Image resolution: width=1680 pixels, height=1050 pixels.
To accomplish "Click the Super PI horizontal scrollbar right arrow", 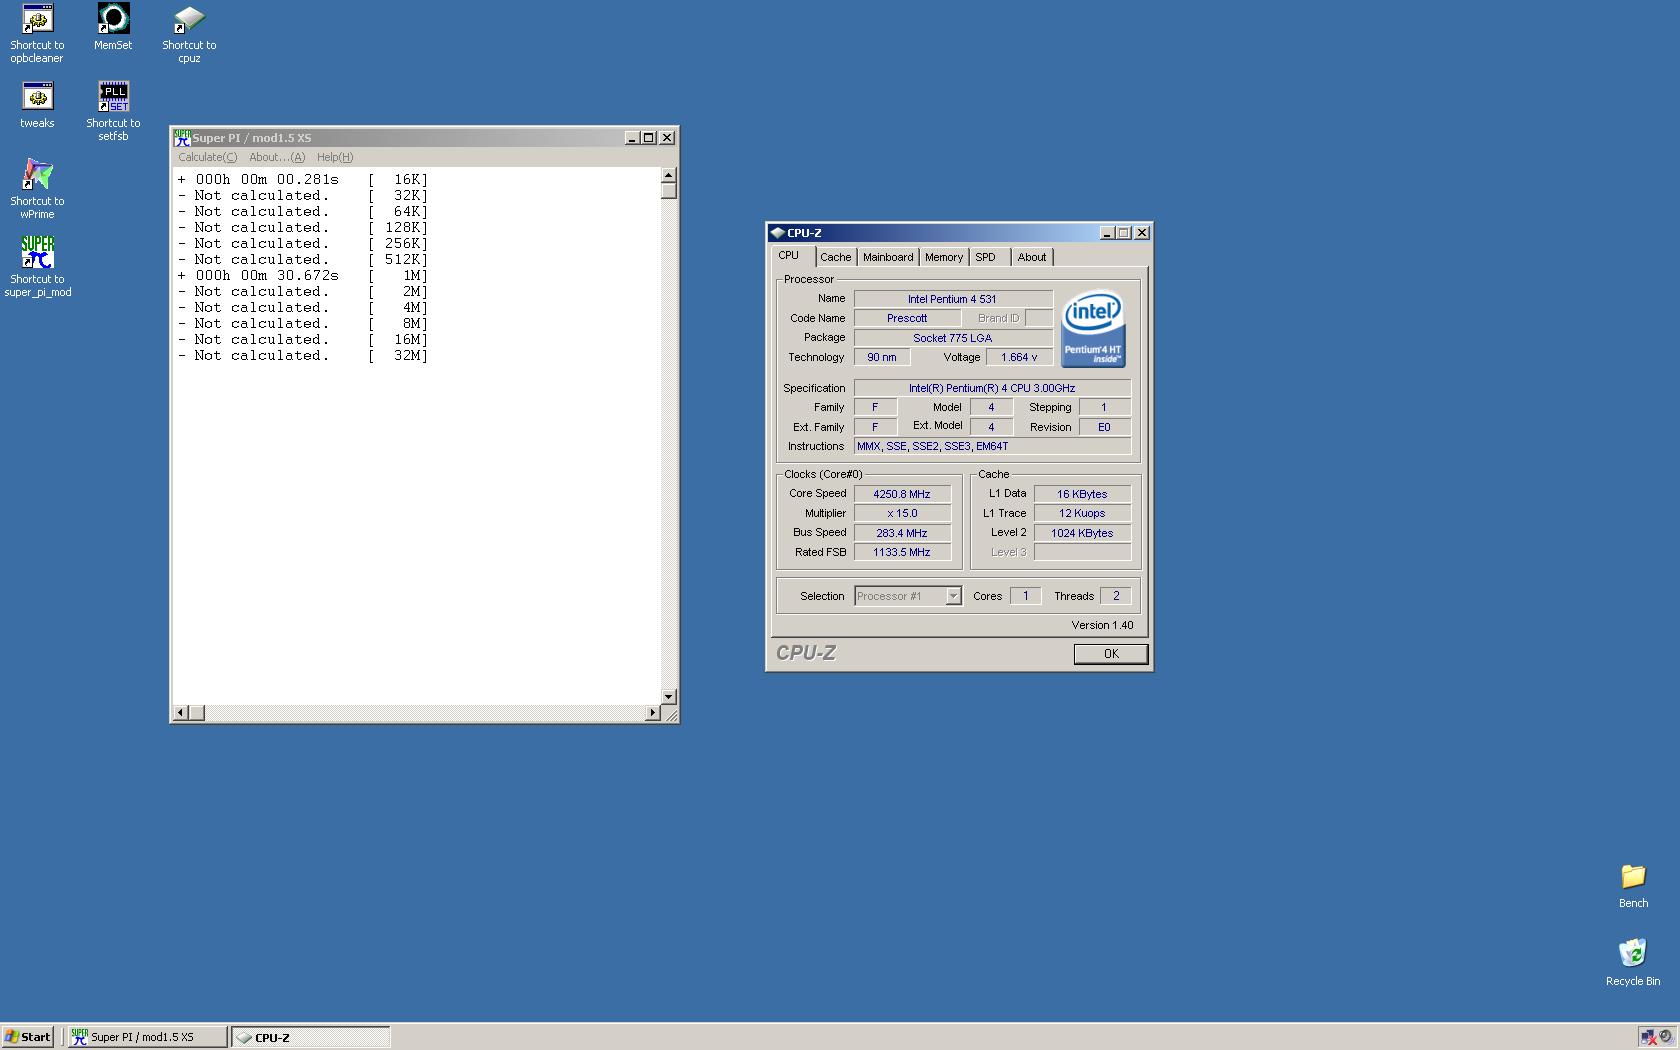I will (x=652, y=713).
